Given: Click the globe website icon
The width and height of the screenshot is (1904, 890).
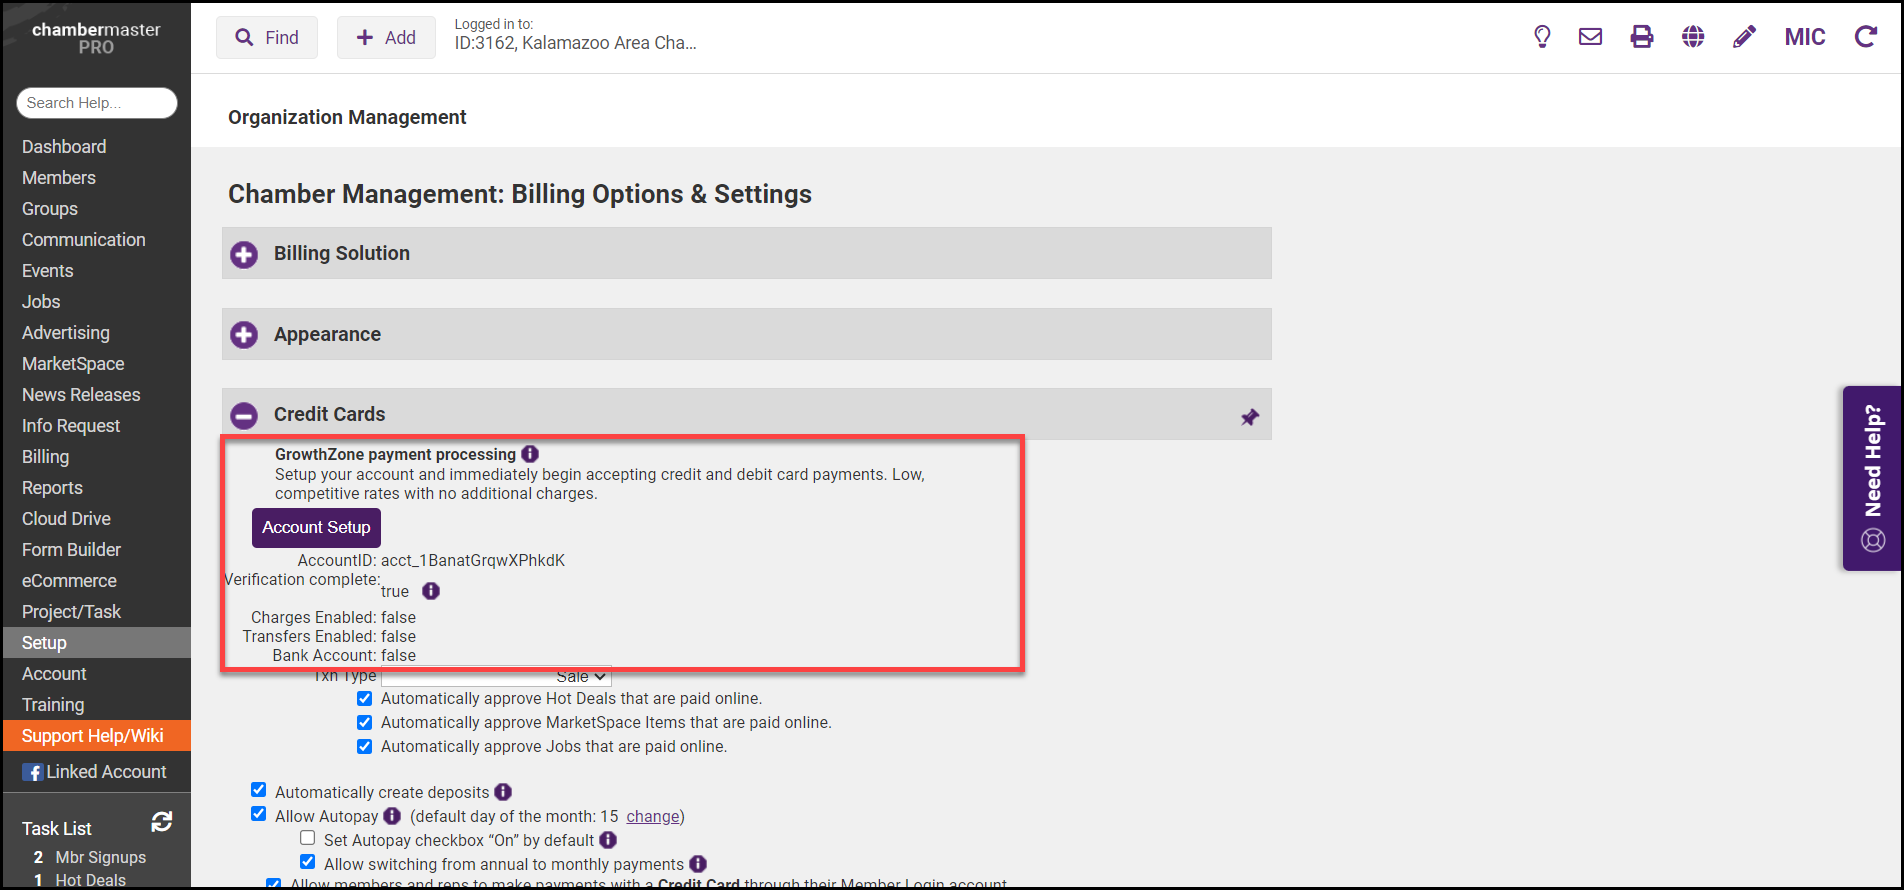Looking at the screenshot, I should pyautogui.click(x=1693, y=37).
